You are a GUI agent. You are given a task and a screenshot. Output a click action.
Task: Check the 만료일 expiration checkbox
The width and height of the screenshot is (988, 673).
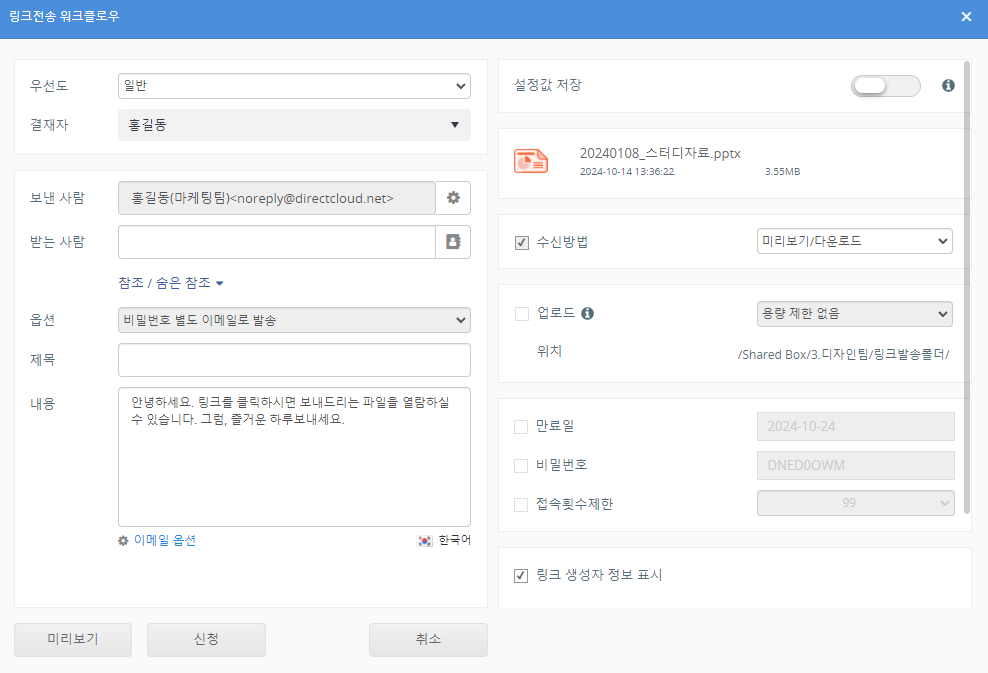(521, 427)
